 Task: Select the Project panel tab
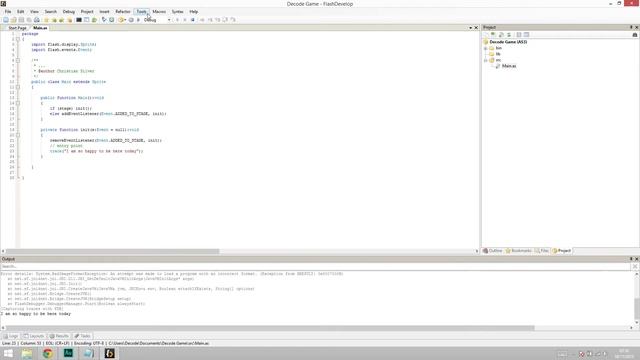(x=562, y=251)
